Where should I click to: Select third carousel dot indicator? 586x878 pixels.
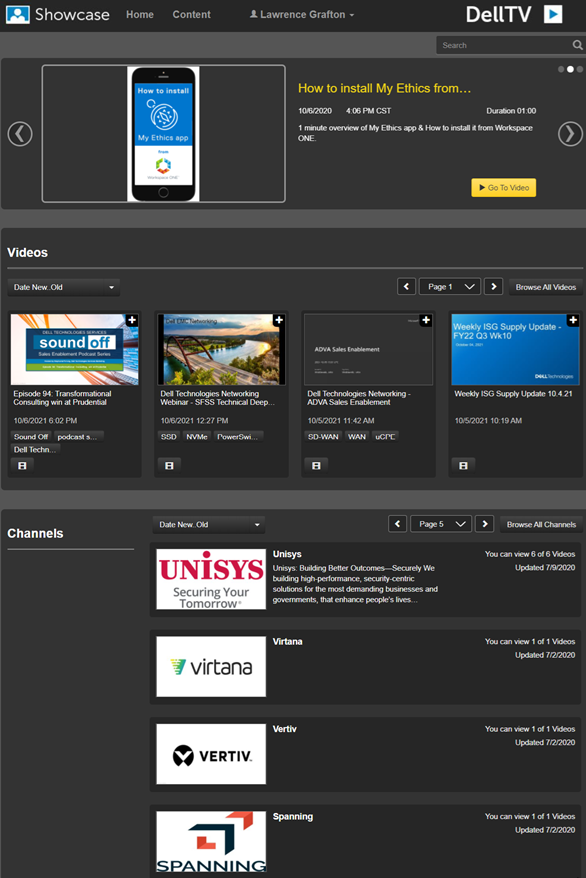579,69
